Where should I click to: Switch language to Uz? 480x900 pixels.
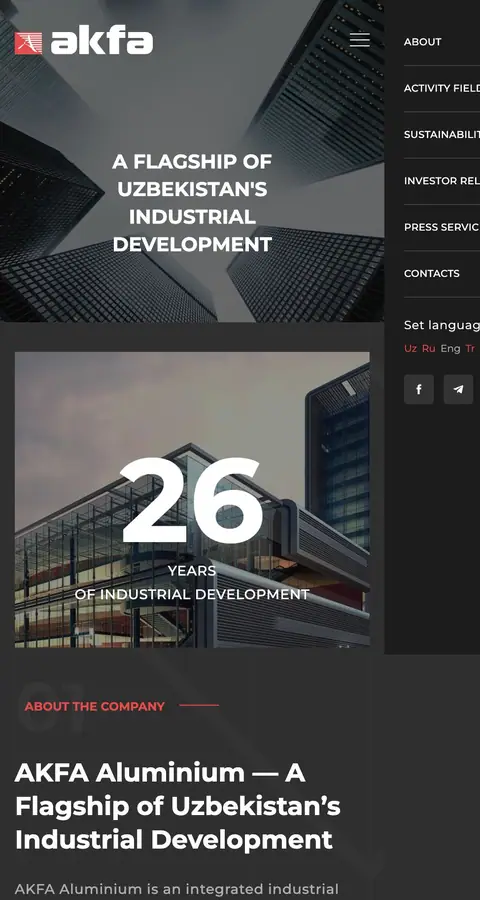411,348
